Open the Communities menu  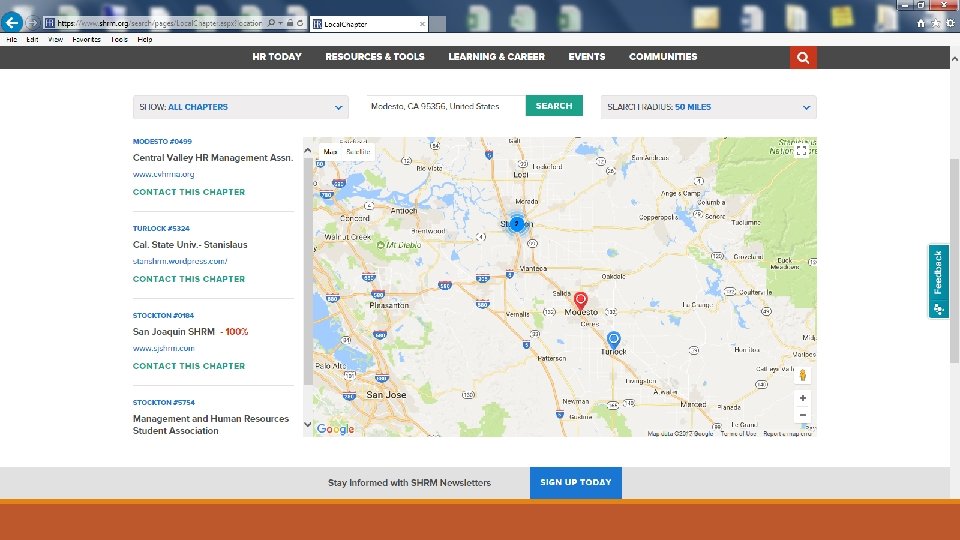(x=663, y=56)
